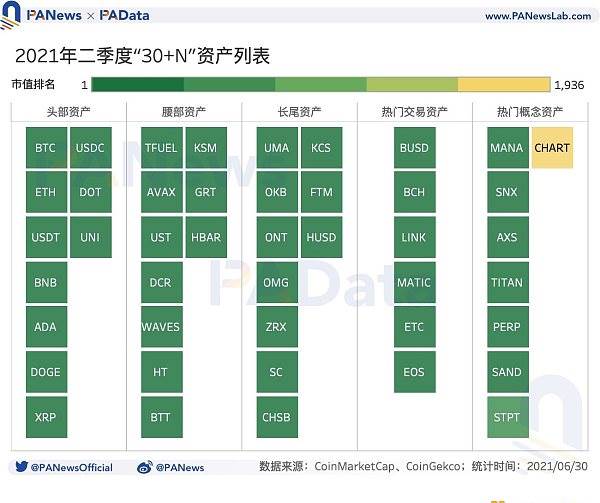Click the PANews logo icon
The width and height of the screenshot is (600, 503).
(x=10, y=15)
